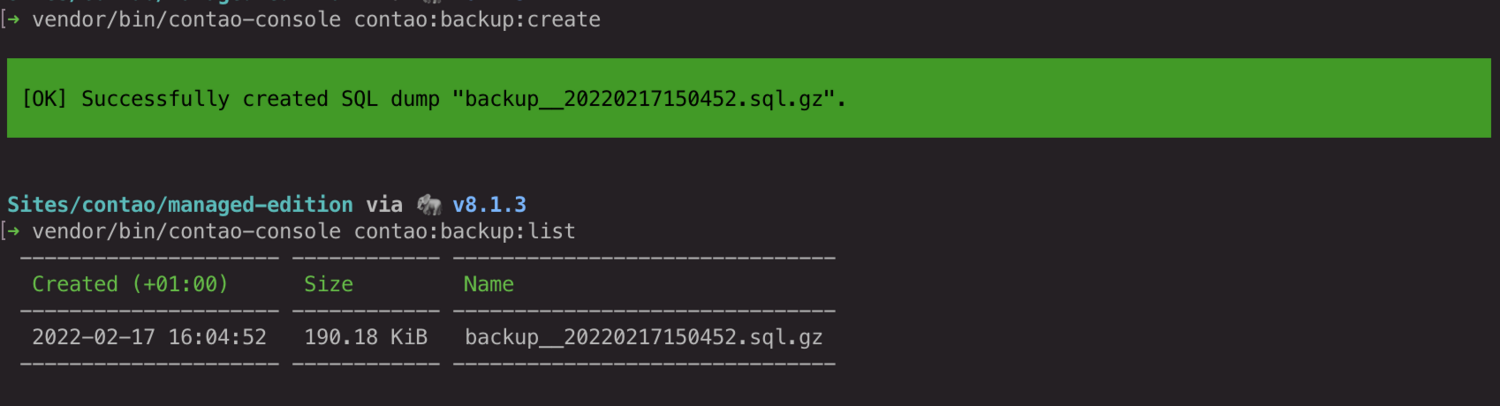Click the "[OK]" label in the banner
Screen dimensions: 1500x406
coord(45,99)
